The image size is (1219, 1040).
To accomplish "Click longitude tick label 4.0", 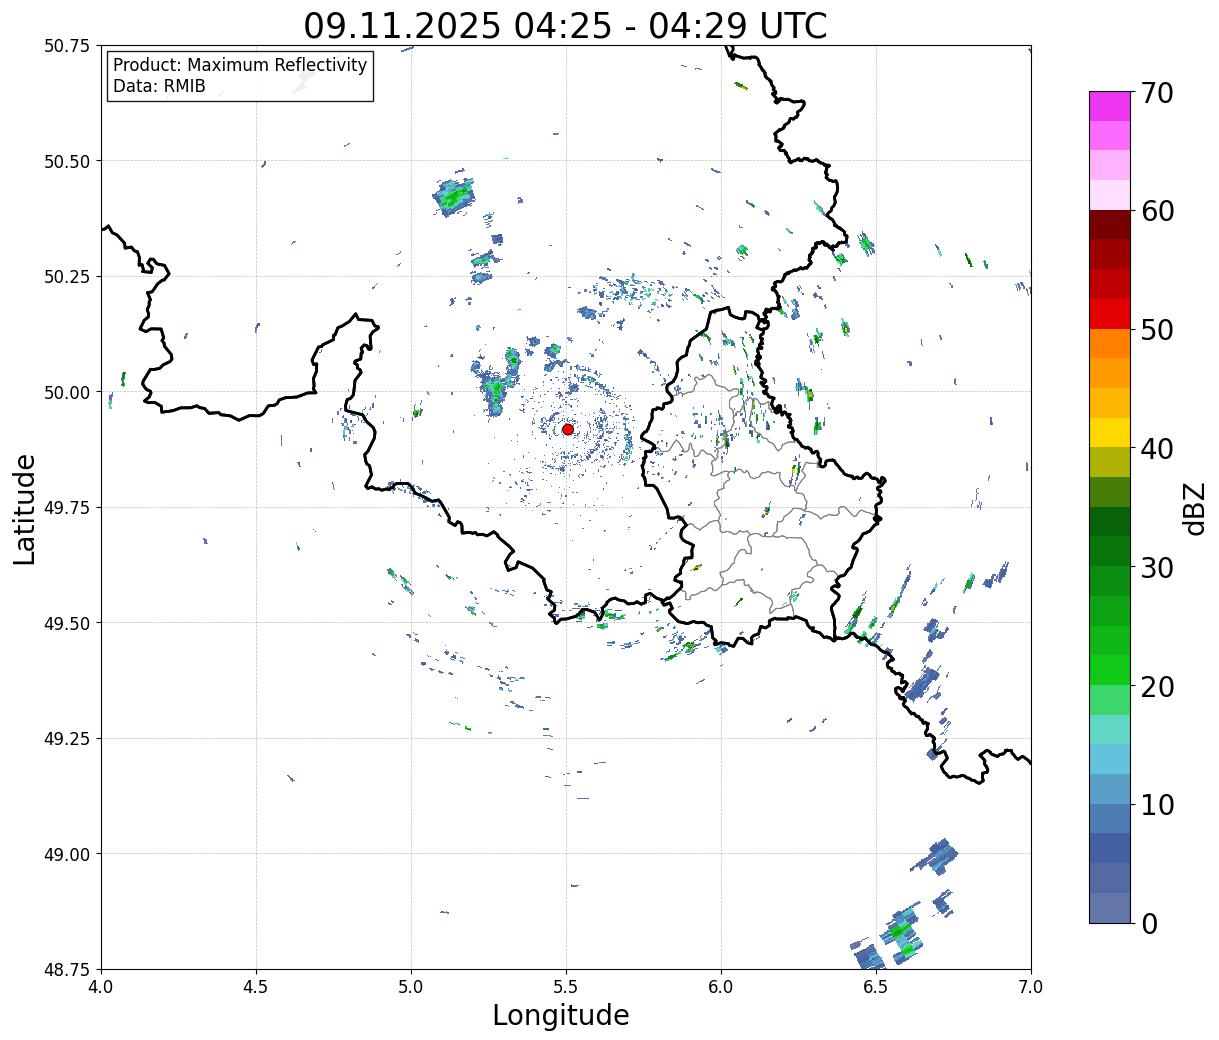I will pos(101,987).
